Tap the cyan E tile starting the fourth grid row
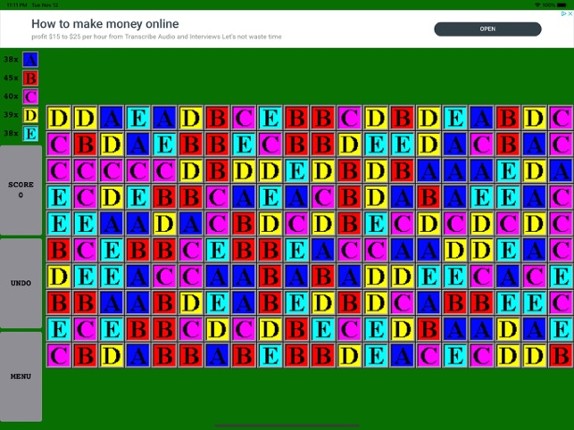 59,197
